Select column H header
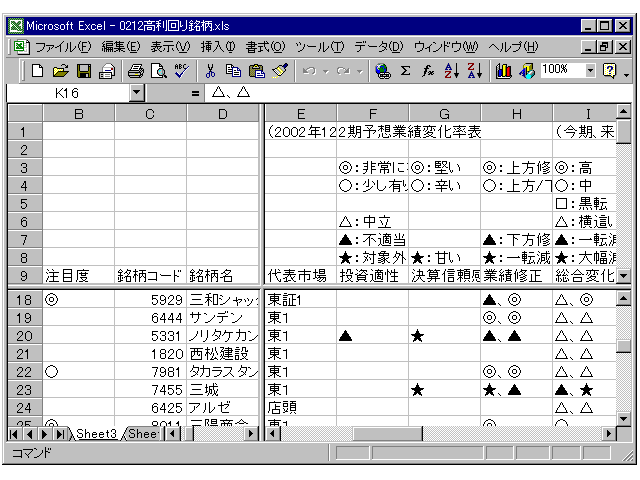 [517, 114]
